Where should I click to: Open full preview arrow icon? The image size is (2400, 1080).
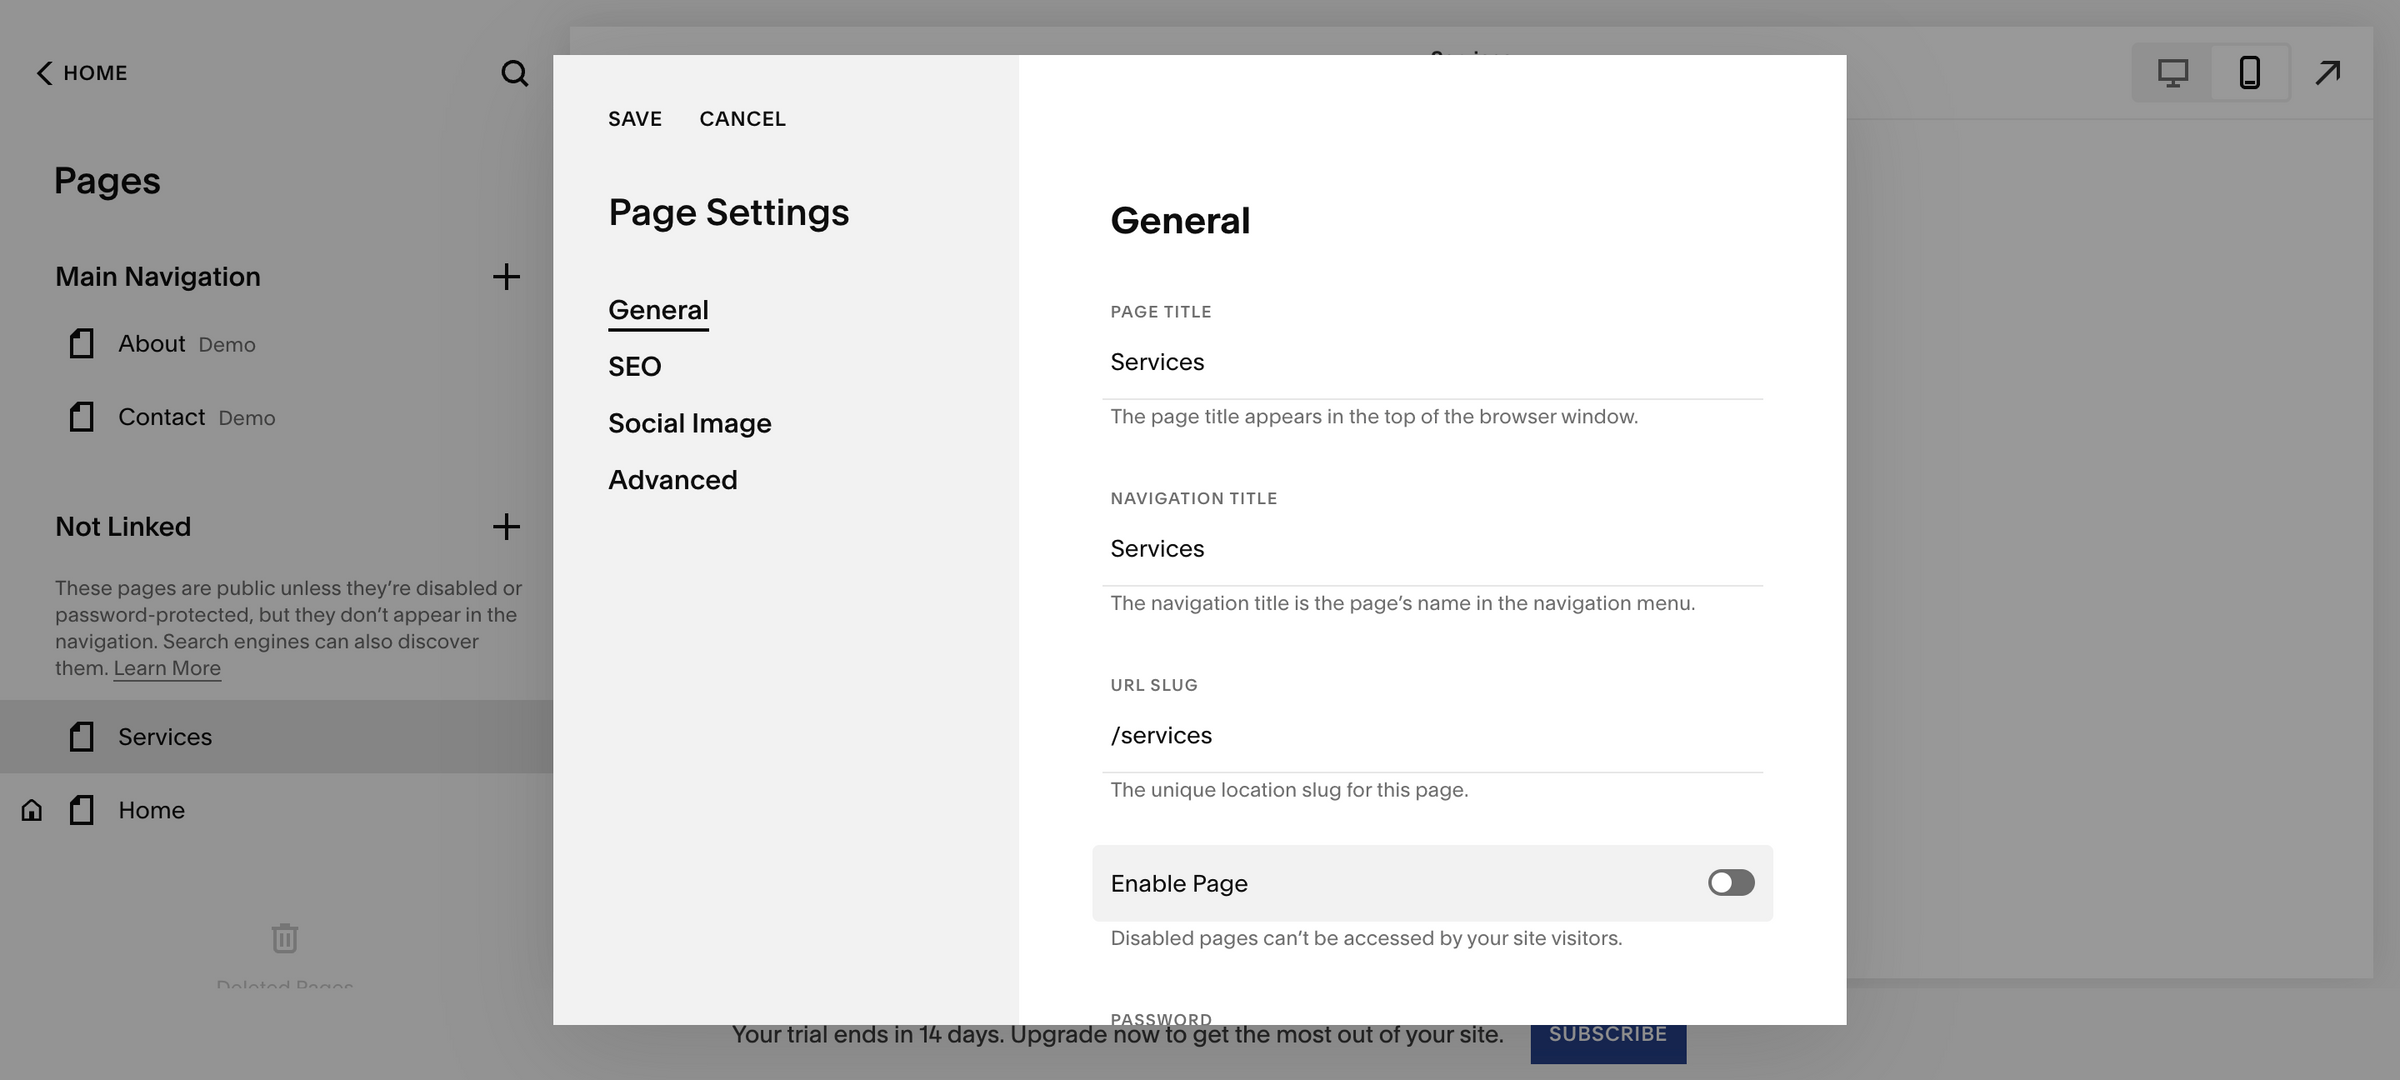point(2328,73)
